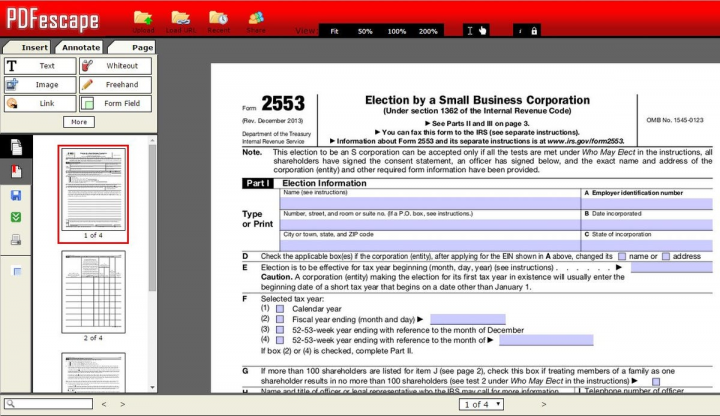The width and height of the screenshot is (720, 416).
Task: Click the Name (see instructions) field
Action: click(430, 203)
